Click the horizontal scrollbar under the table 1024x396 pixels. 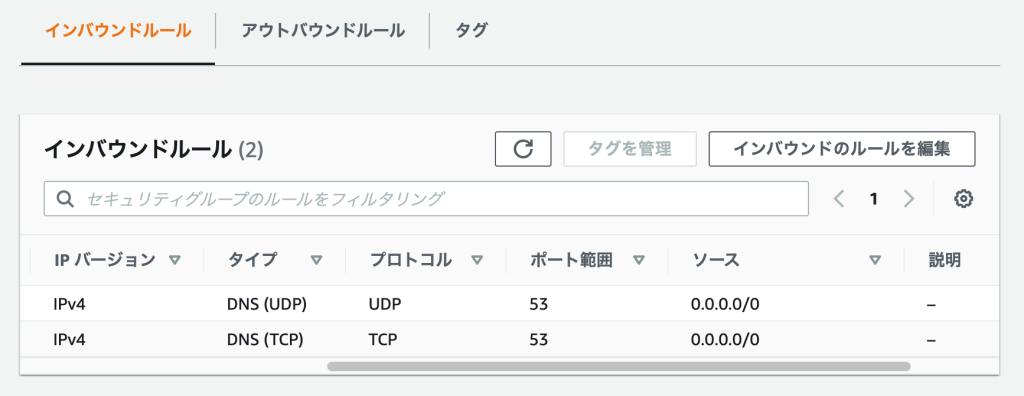618,367
